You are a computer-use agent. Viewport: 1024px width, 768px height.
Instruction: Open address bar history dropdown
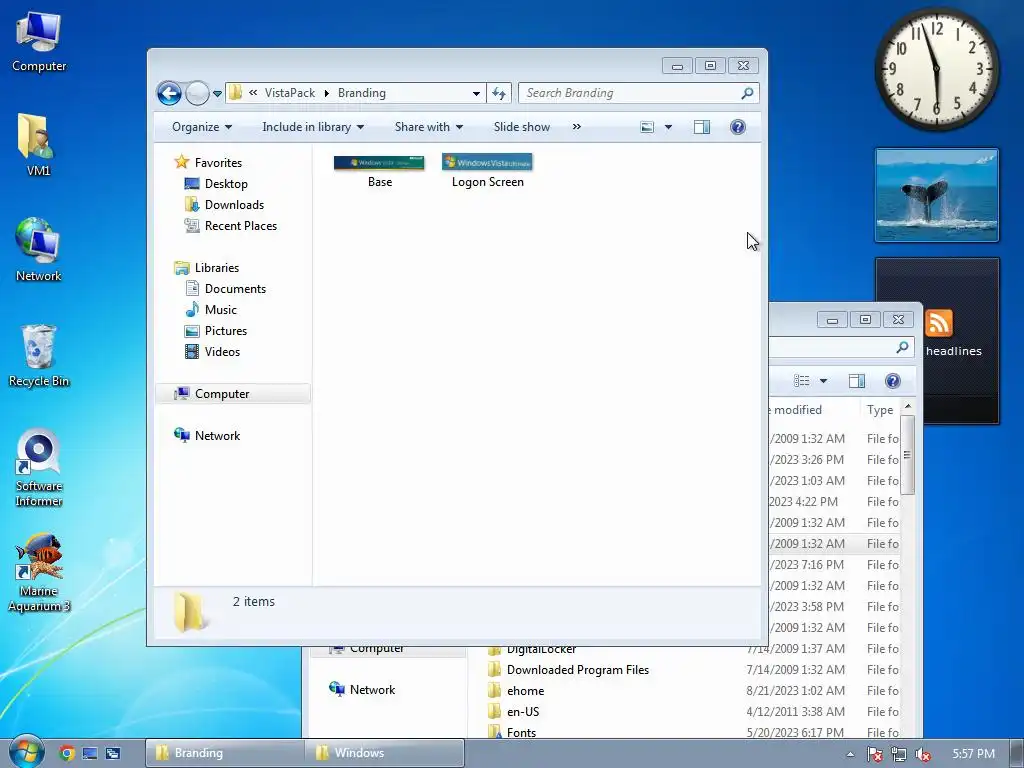[477, 93]
